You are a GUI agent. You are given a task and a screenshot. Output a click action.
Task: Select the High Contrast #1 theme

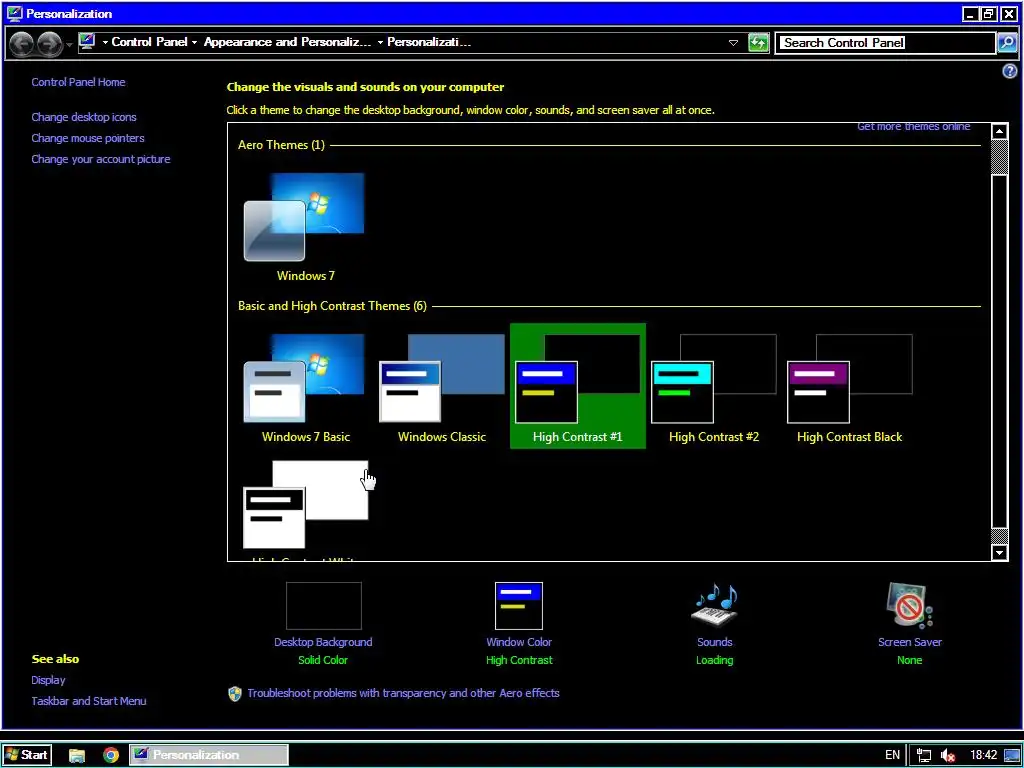tap(577, 386)
